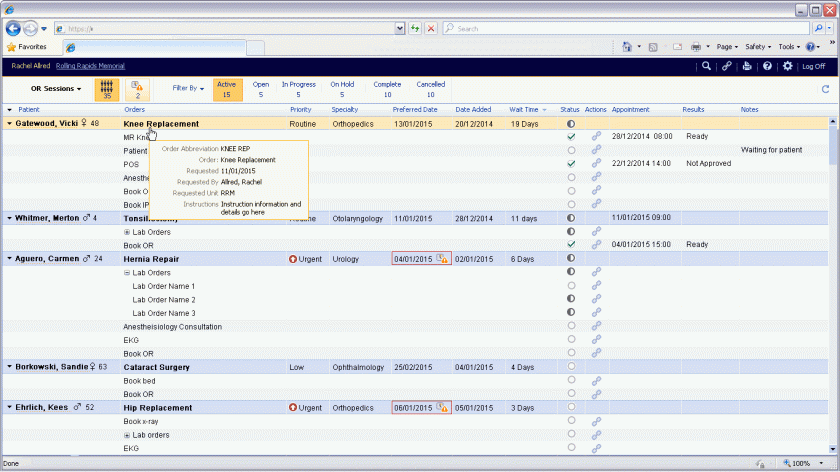Viewport: 840px width, 472px height.
Task: Open help question mark icon
Action: pos(767,66)
